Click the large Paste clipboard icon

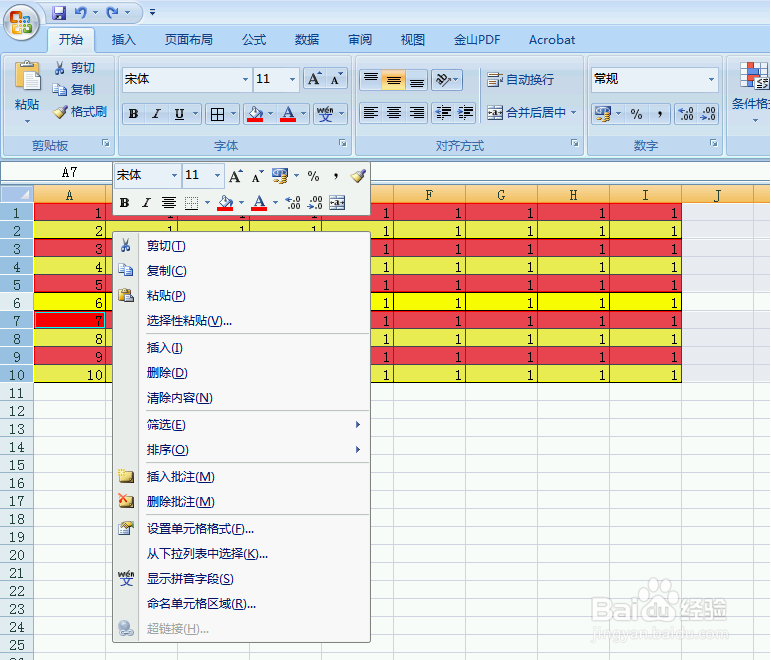coord(28,76)
